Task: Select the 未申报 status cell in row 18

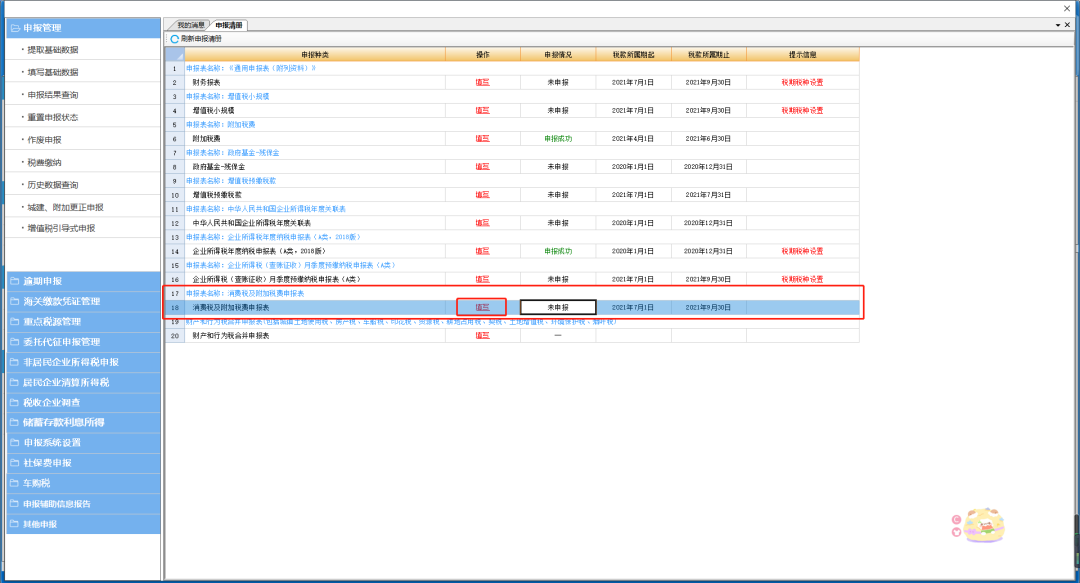Action: pos(558,307)
